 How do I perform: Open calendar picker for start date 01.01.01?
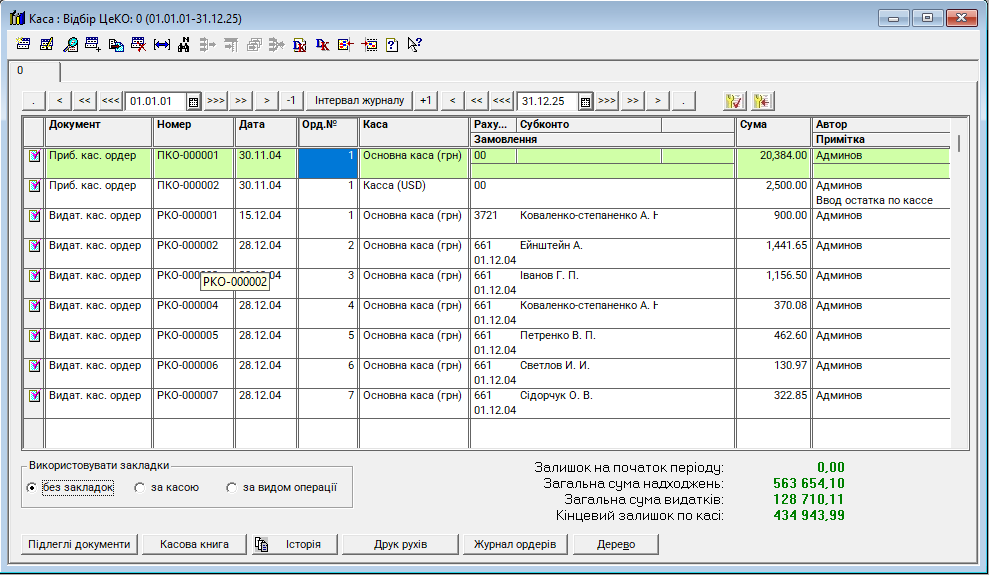point(193,101)
